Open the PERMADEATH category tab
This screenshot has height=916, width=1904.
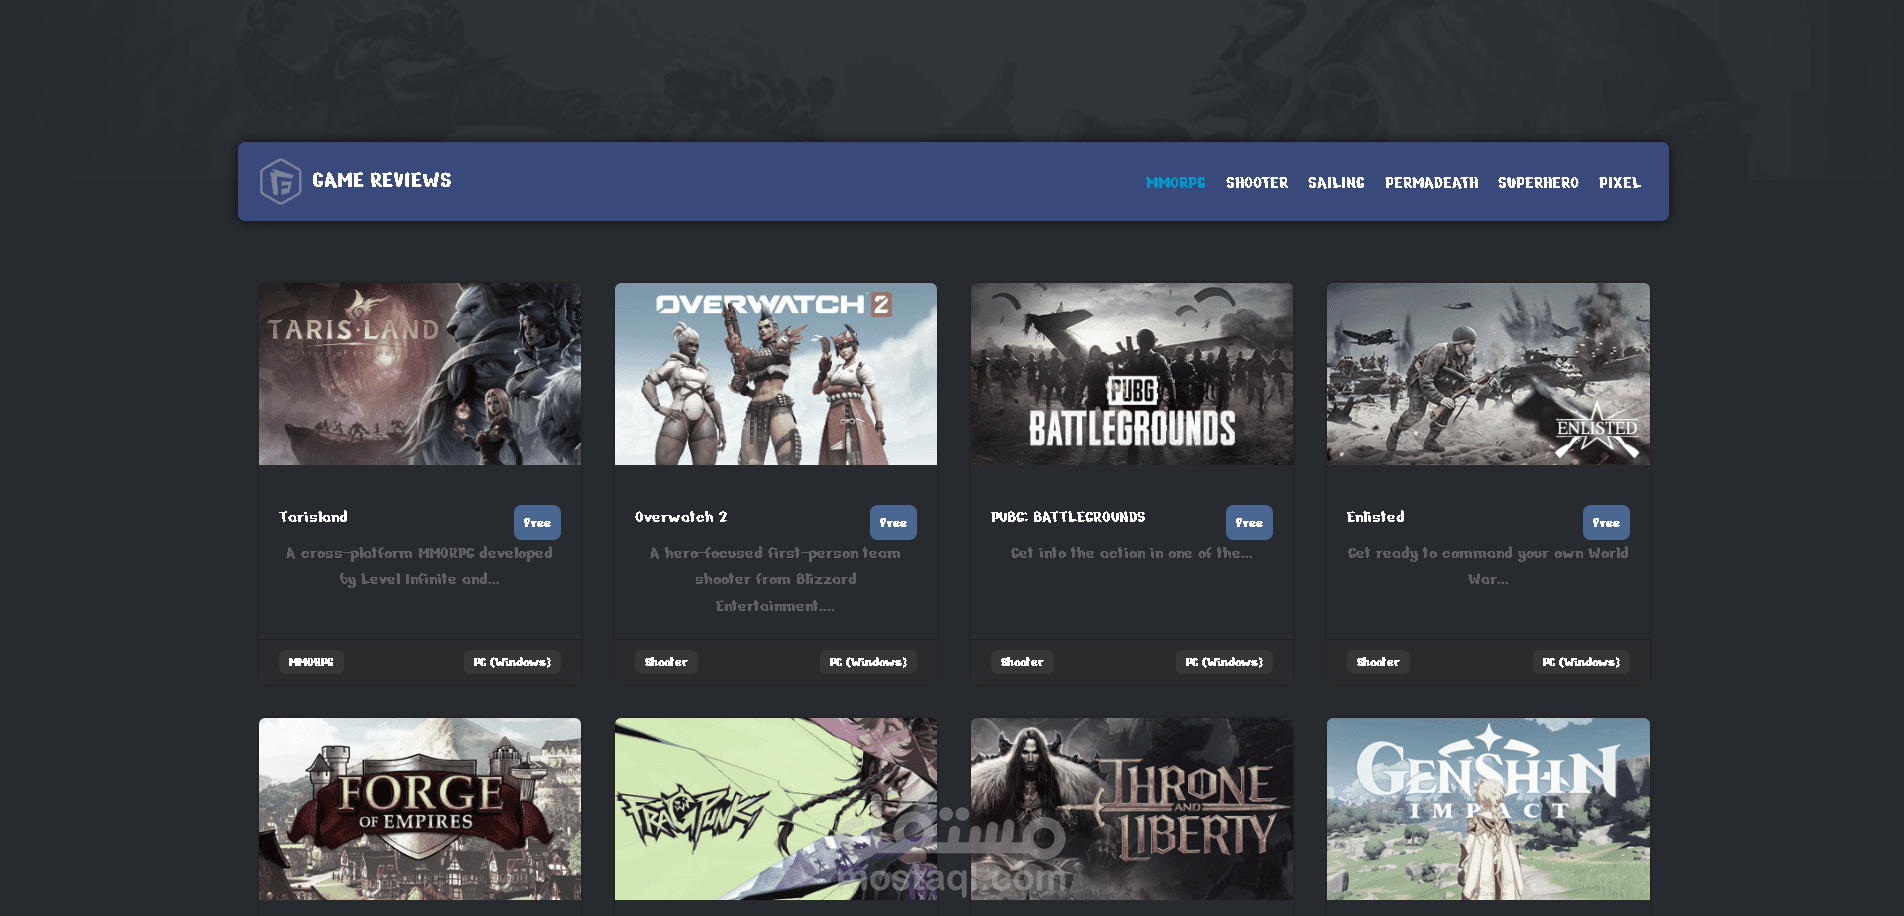(x=1431, y=183)
